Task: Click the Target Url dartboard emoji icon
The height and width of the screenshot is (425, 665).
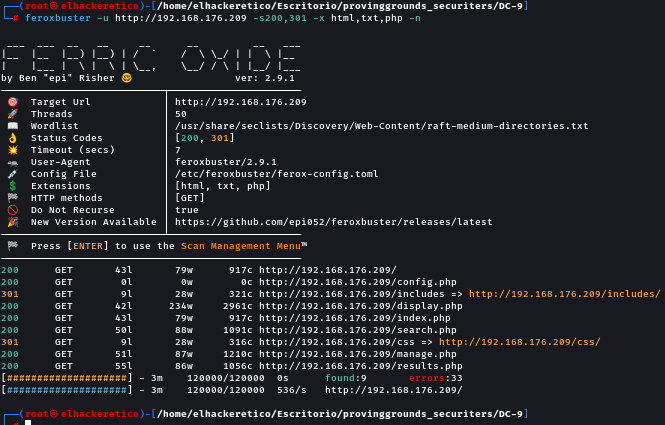Action: click(x=12, y=102)
